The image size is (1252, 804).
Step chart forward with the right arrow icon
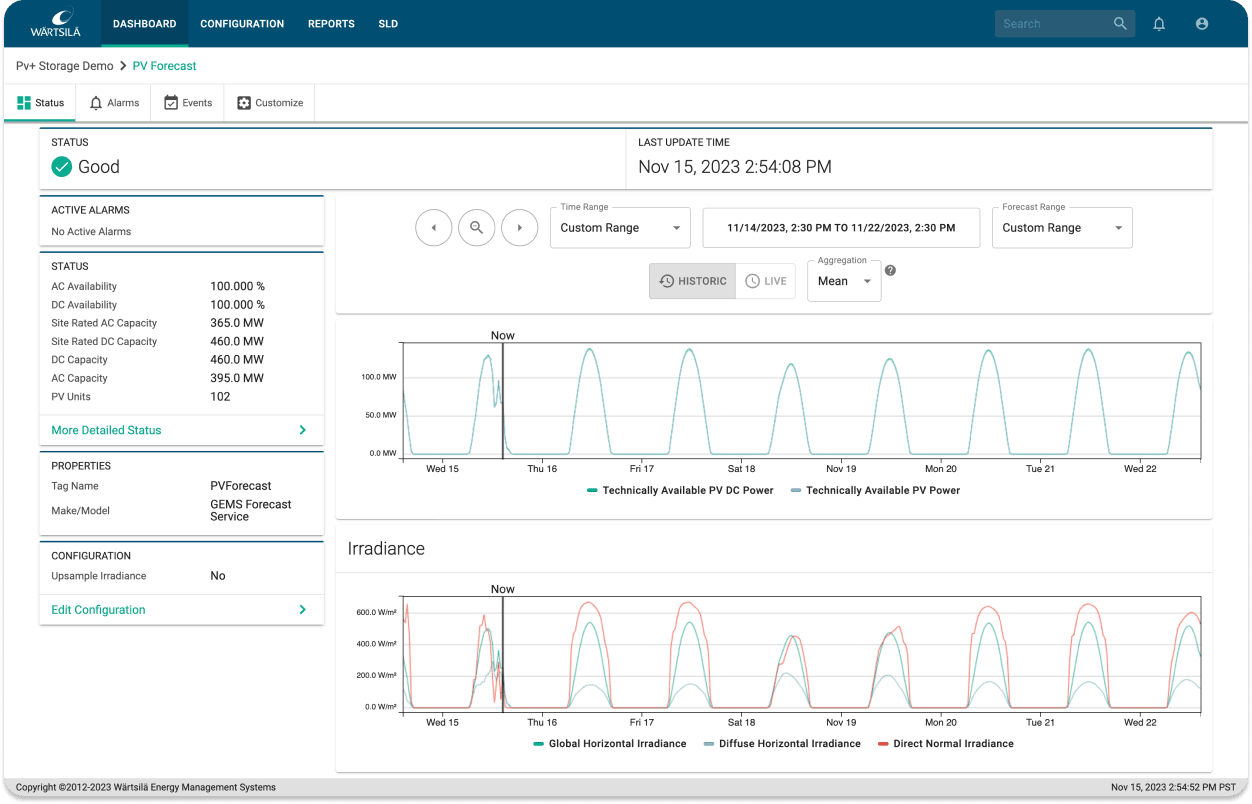tap(519, 227)
